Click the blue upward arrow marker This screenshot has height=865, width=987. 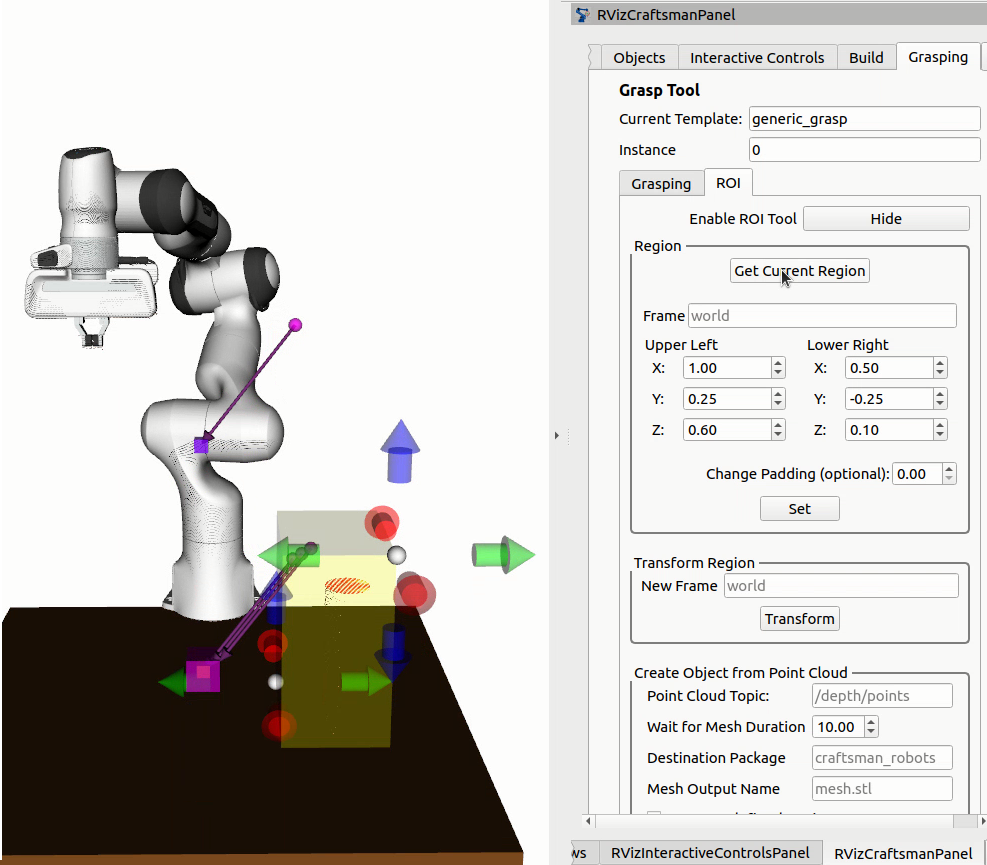click(x=400, y=451)
